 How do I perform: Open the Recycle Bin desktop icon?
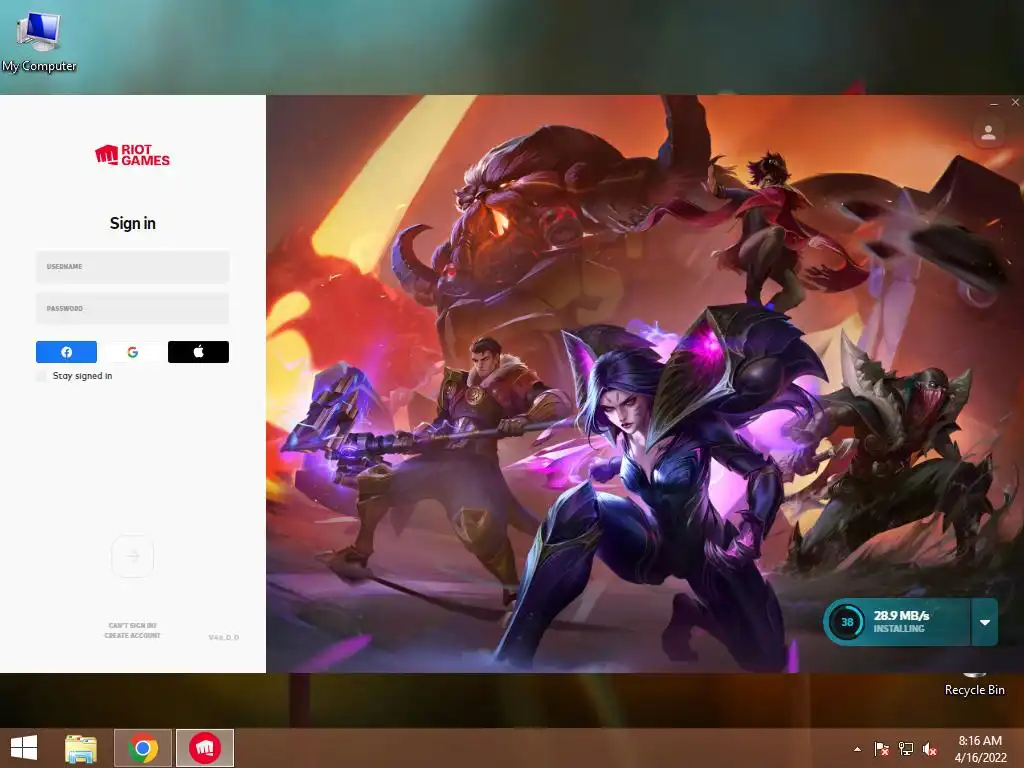point(974,684)
